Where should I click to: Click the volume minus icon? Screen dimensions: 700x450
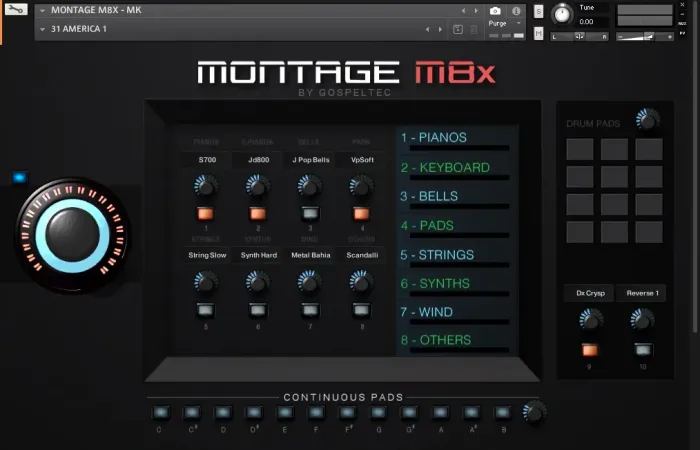click(x=620, y=37)
